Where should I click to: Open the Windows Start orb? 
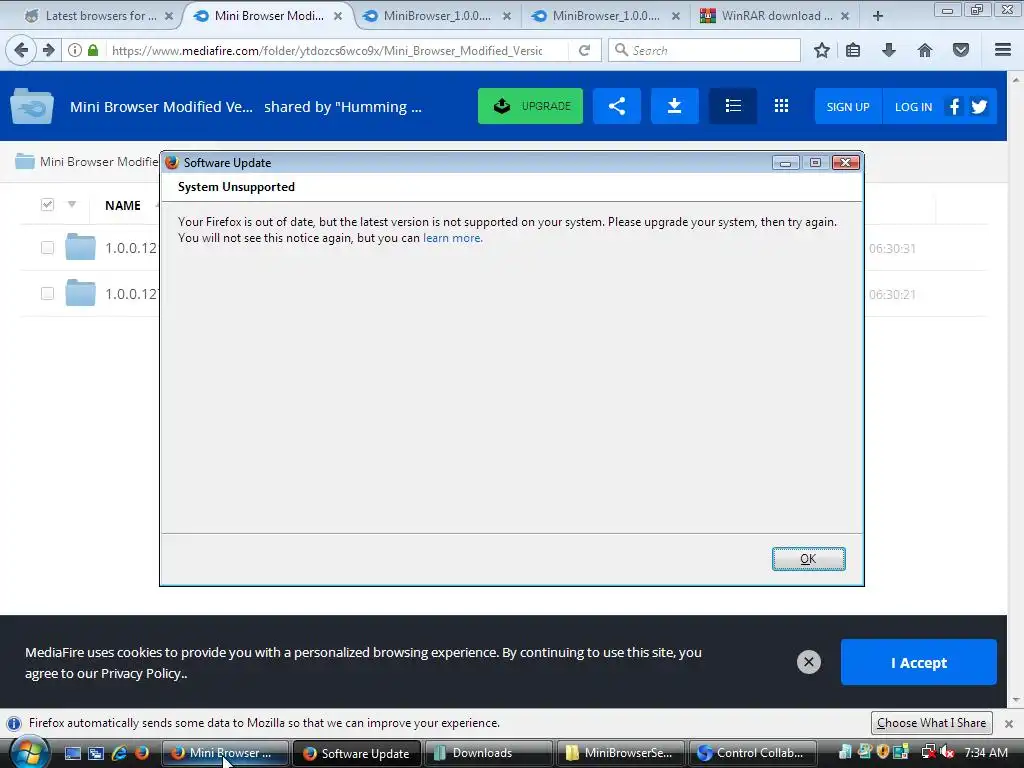tap(28, 753)
